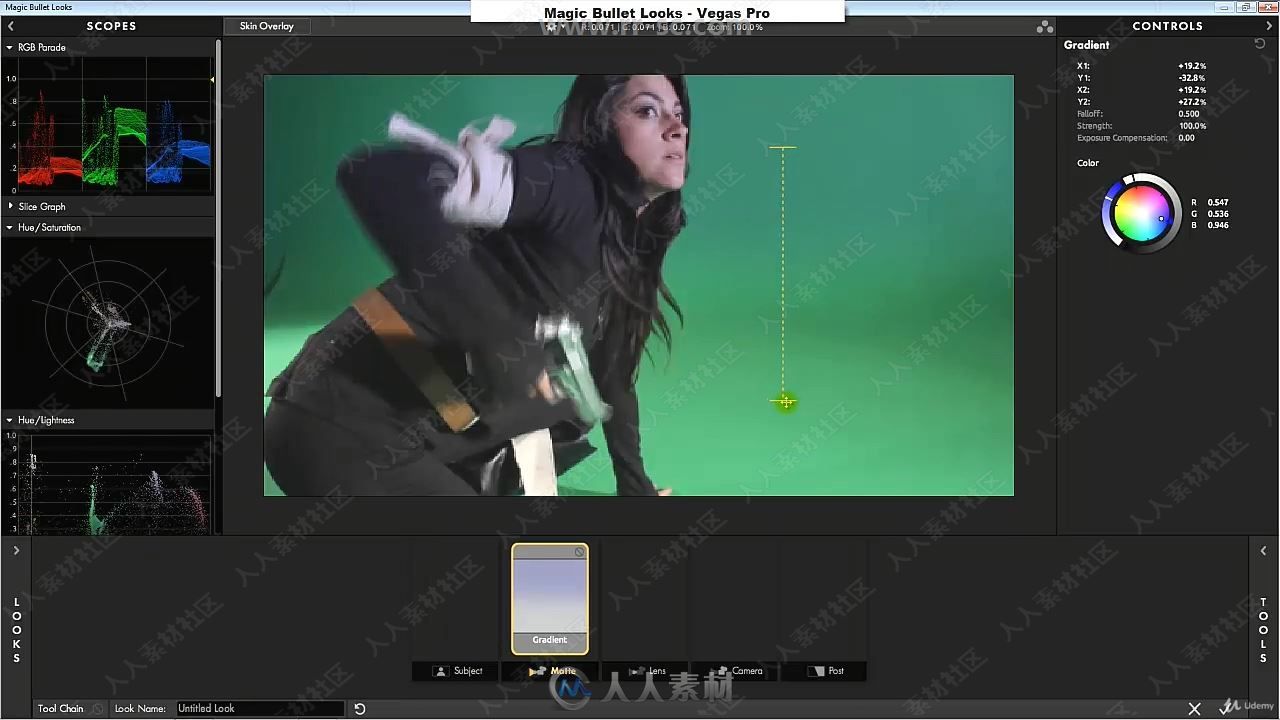Open the vertical TOOLS drawer label
Screen dimensions: 1280x720
pos(1263,630)
